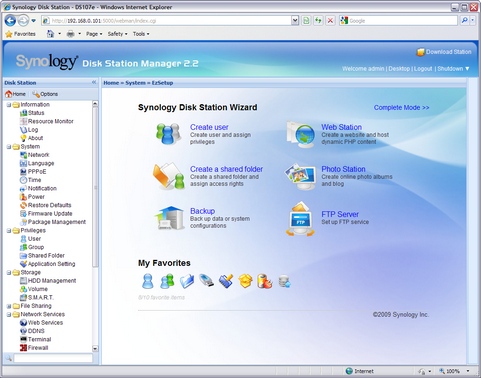Click the browser address bar field
The image size is (481, 378).
pyautogui.click(x=170, y=21)
